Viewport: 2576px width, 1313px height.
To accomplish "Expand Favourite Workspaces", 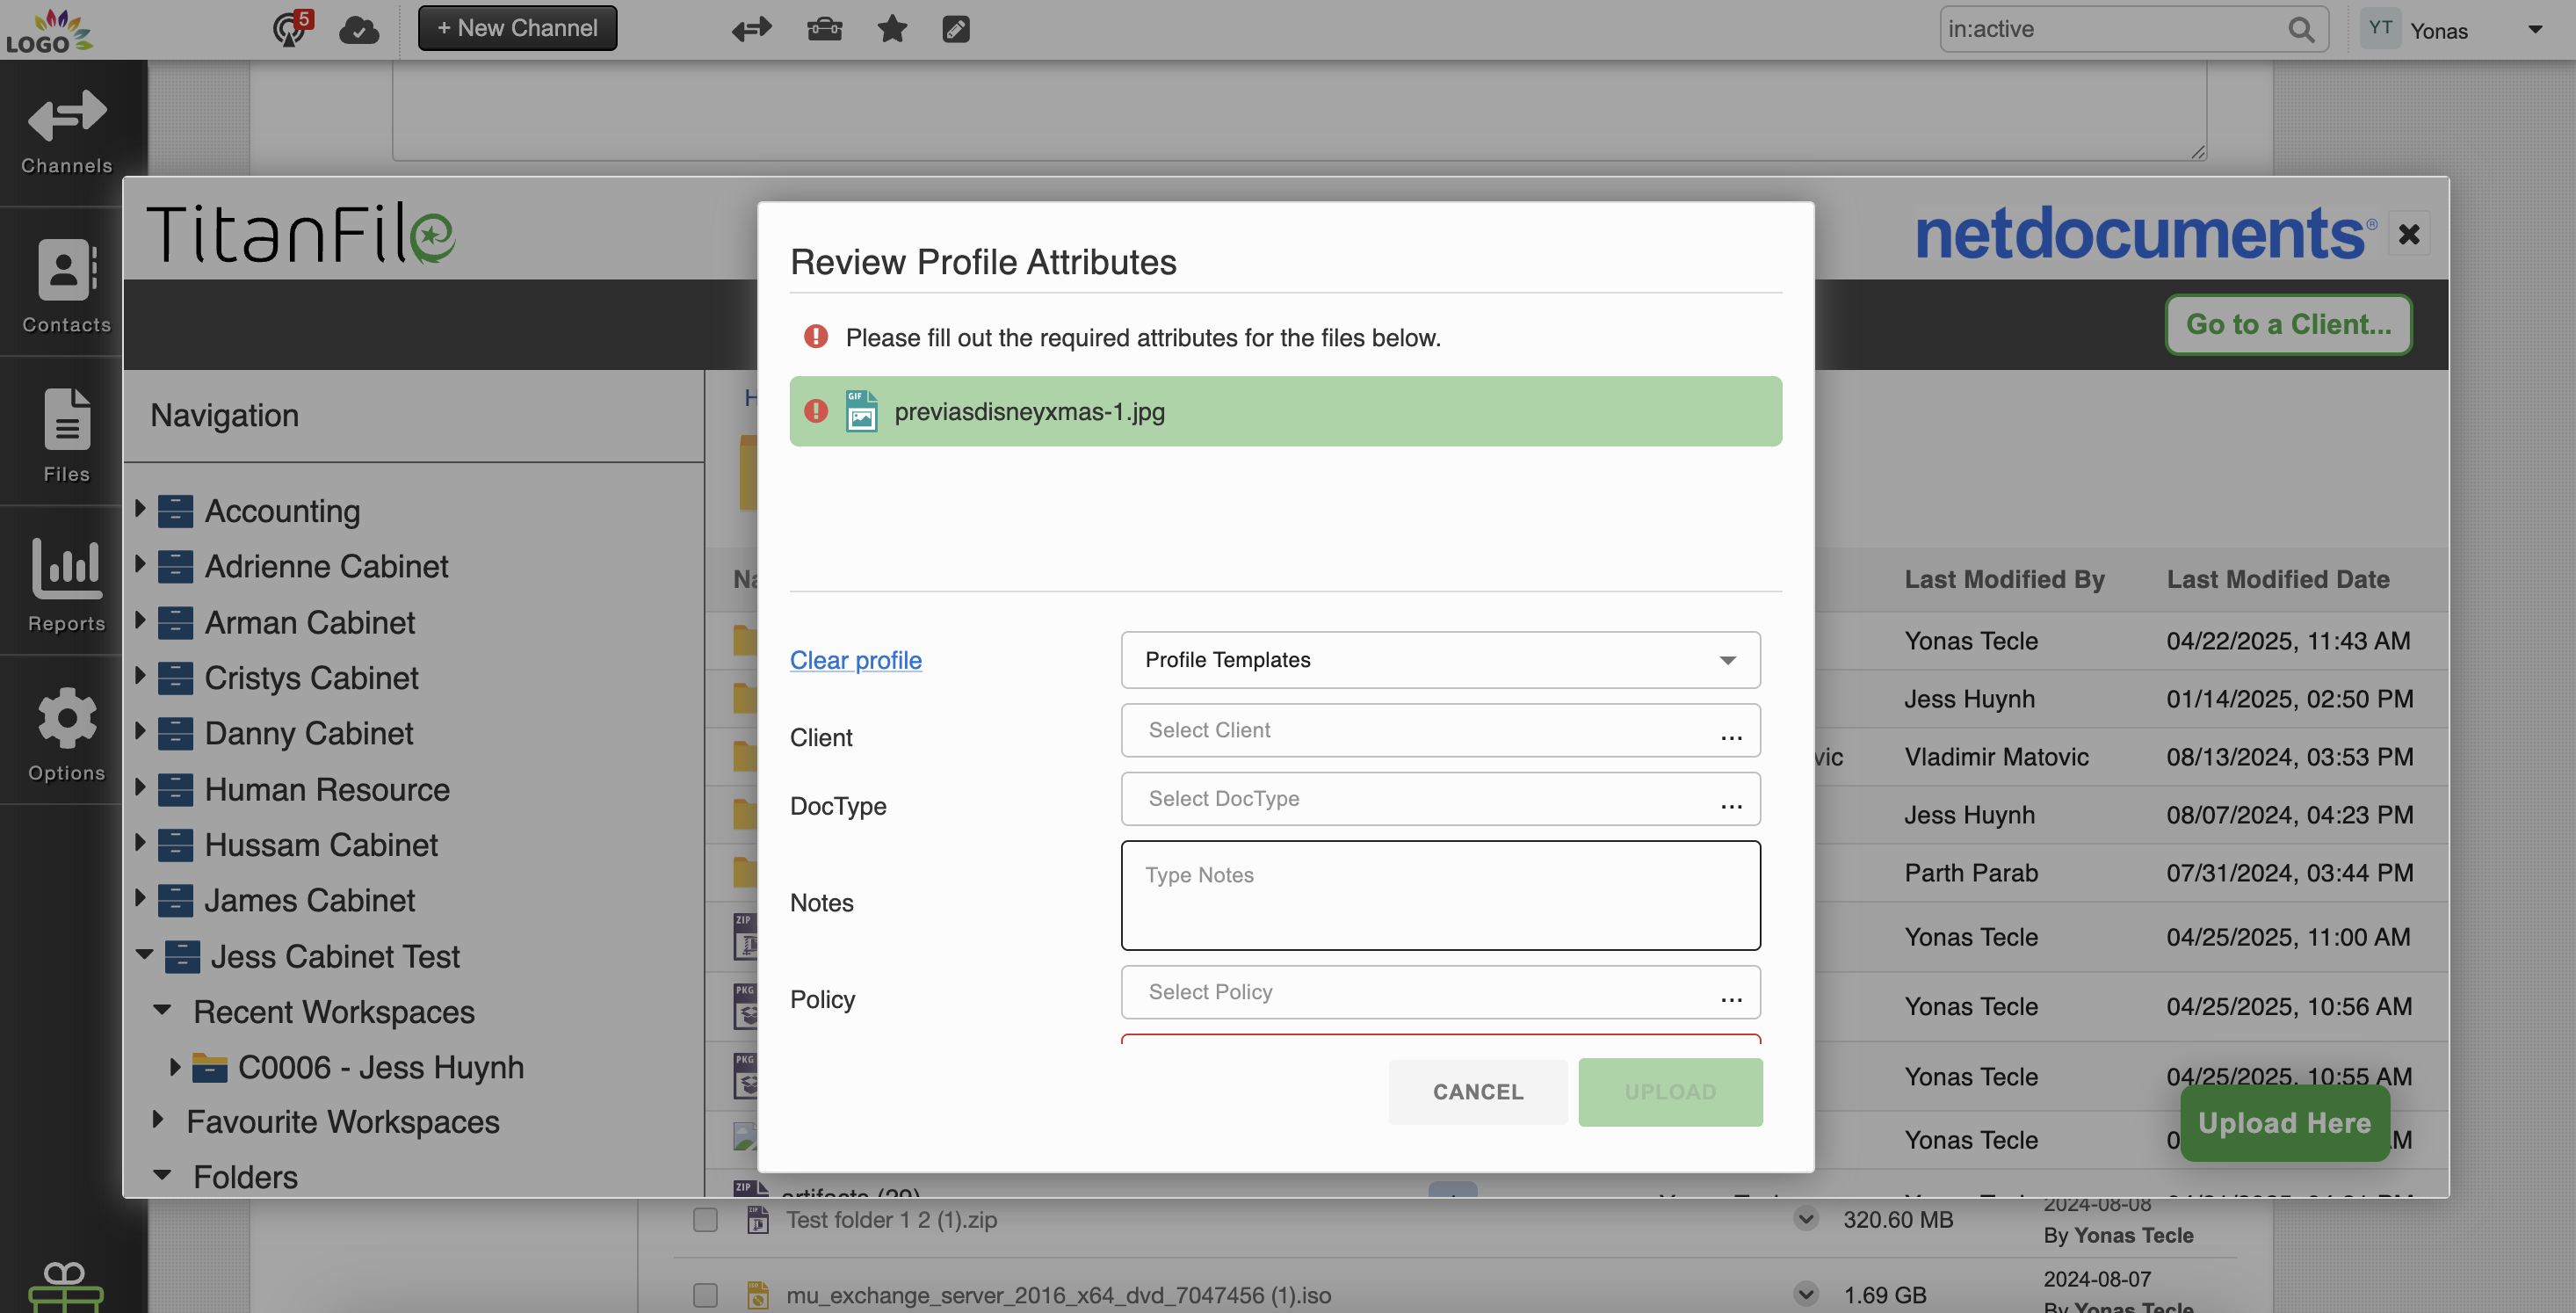I will pyautogui.click(x=158, y=1120).
